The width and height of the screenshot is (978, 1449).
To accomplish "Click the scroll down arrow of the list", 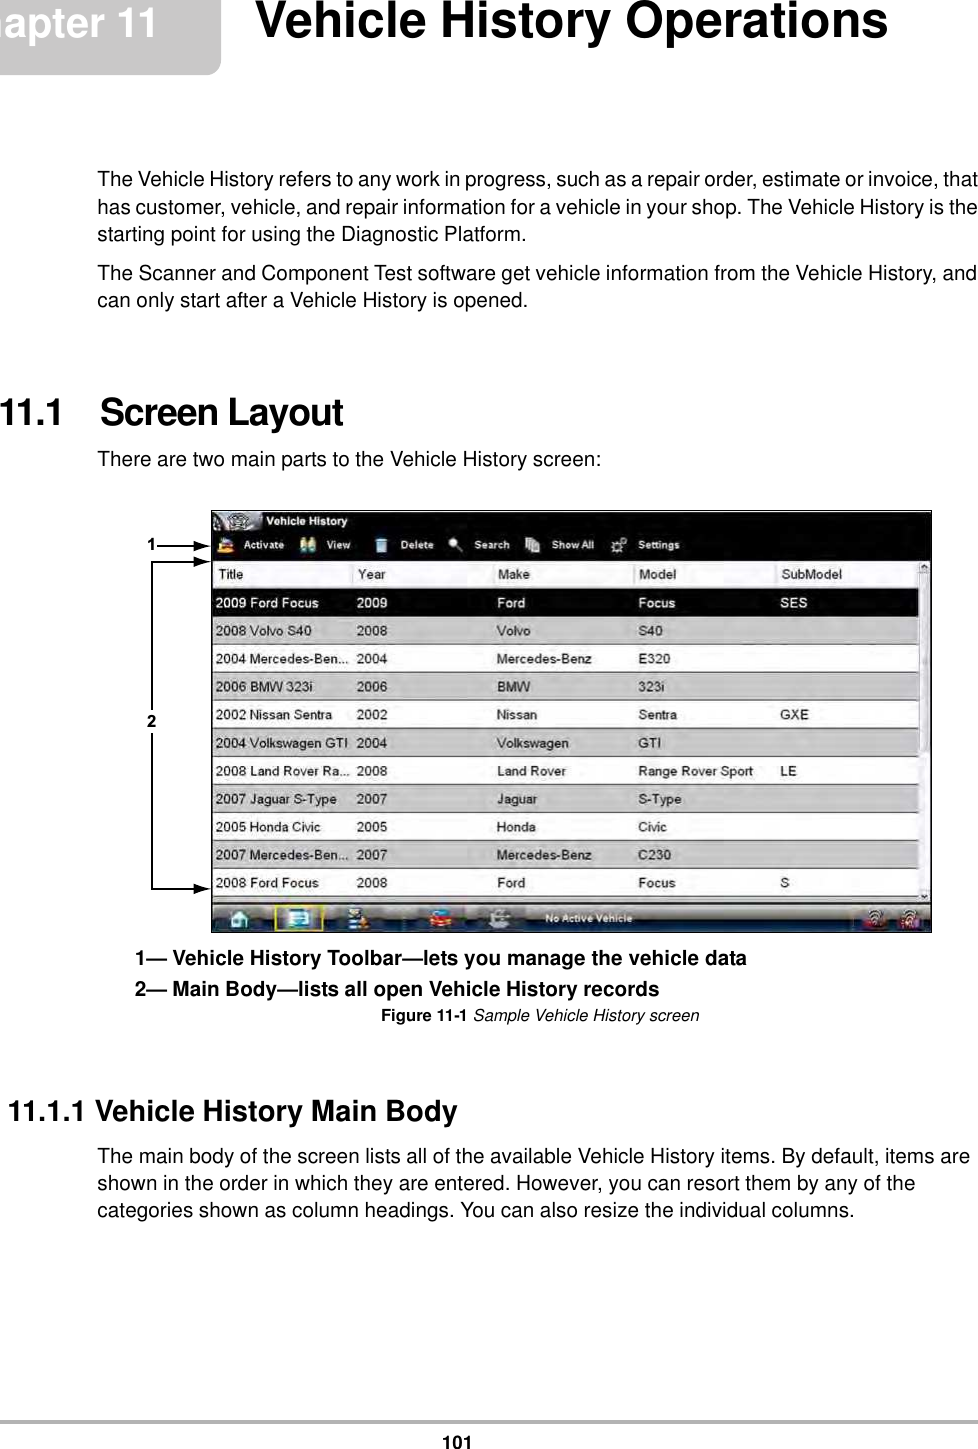I will [x=924, y=896].
